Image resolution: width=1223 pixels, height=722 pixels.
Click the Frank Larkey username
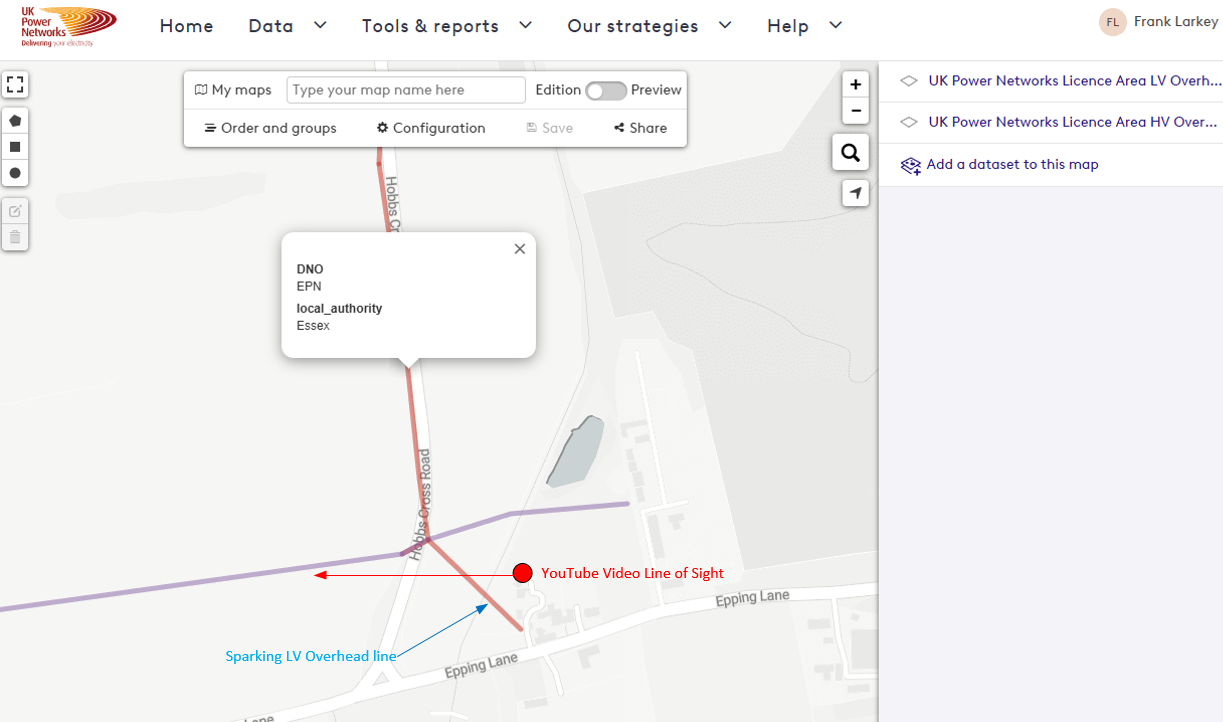[x=1176, y=21]
